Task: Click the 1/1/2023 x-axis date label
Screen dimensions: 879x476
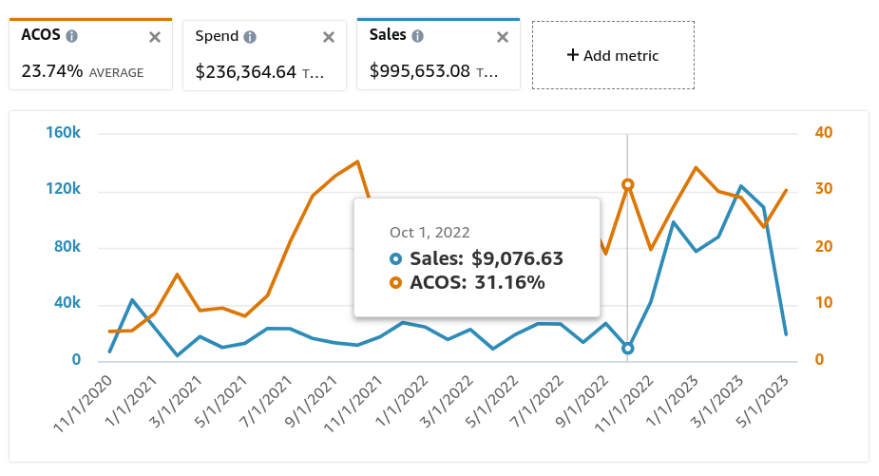Action: point(677,403)
